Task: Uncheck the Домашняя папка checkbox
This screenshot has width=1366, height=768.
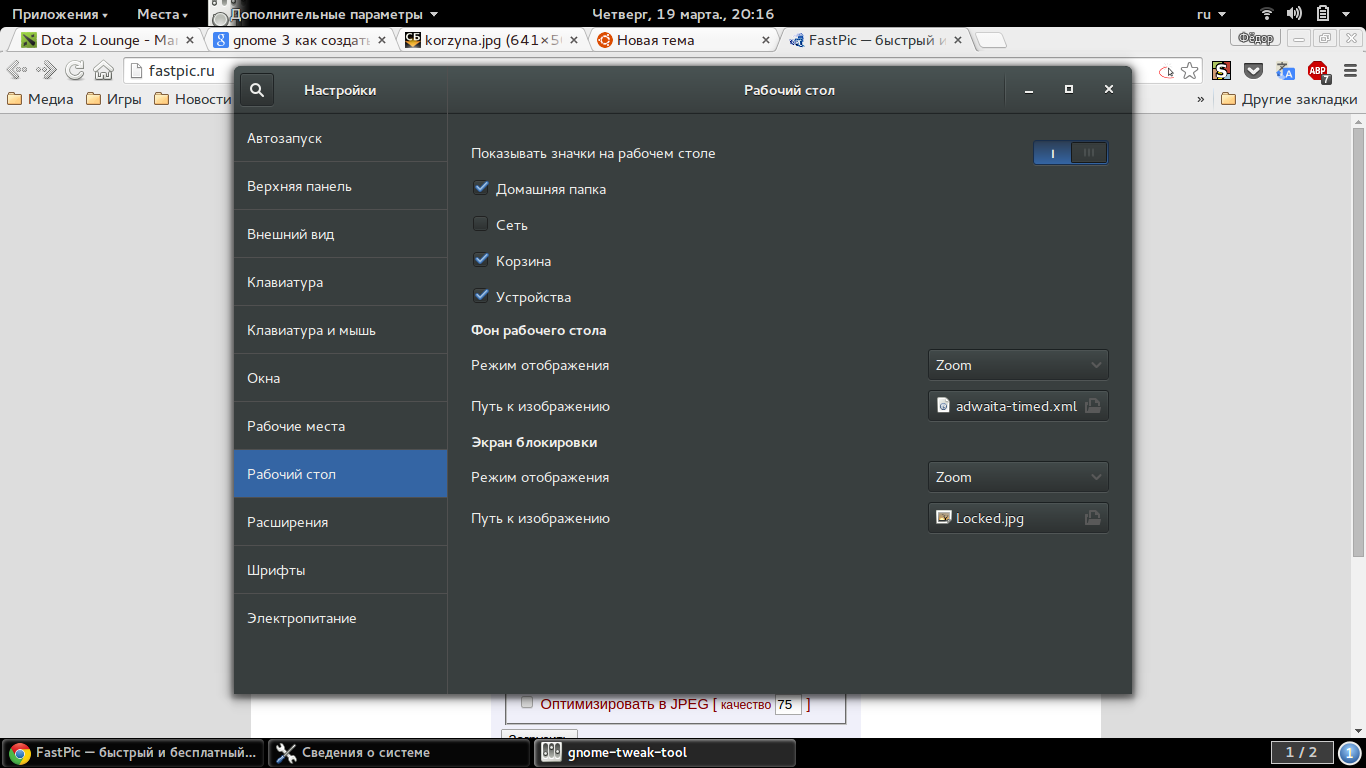Action: 481,188
